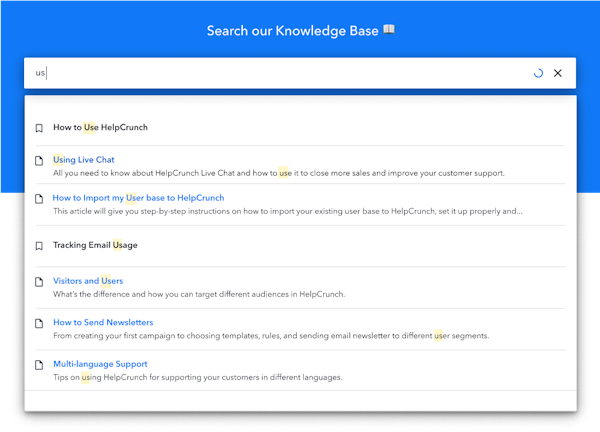Click document icon next to Multi-language Support
Viewport: 600px width, 432px height.
point(39,365)
